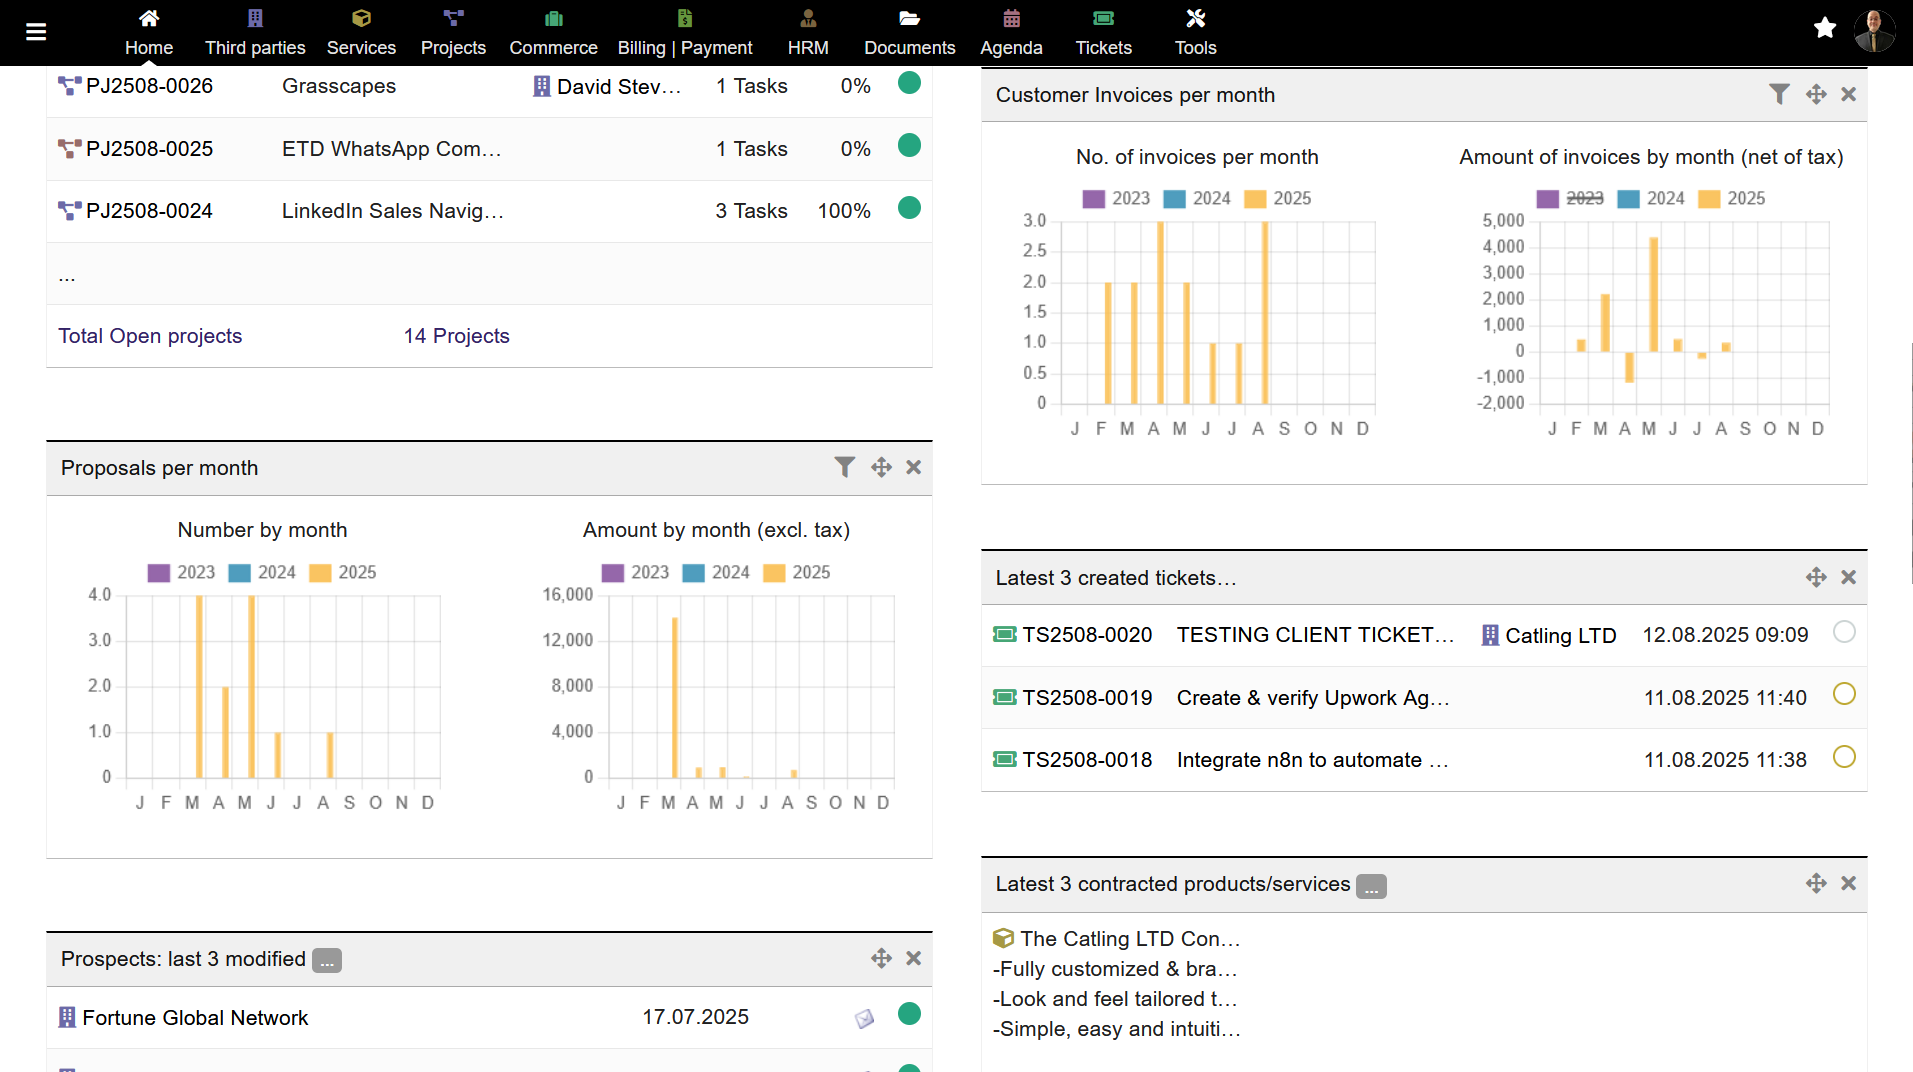
Task: Click the Customer Invoices filter icon
Action: click(1779, 94)
